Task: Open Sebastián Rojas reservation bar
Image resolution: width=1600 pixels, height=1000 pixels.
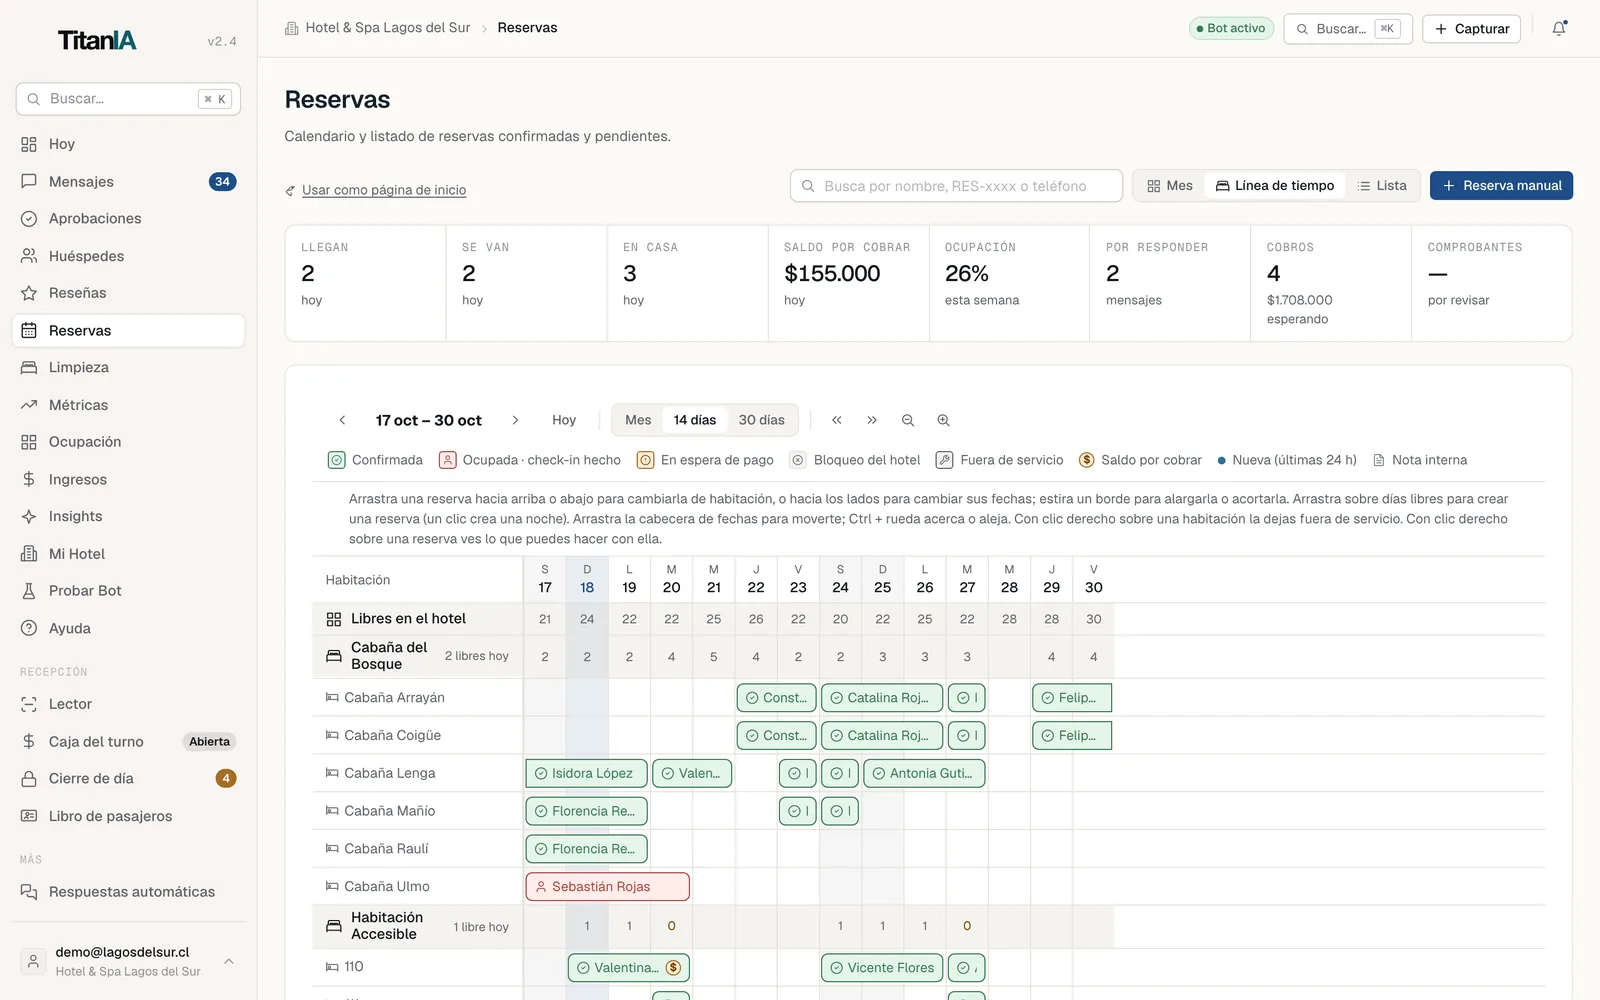Action: [607, 887]
